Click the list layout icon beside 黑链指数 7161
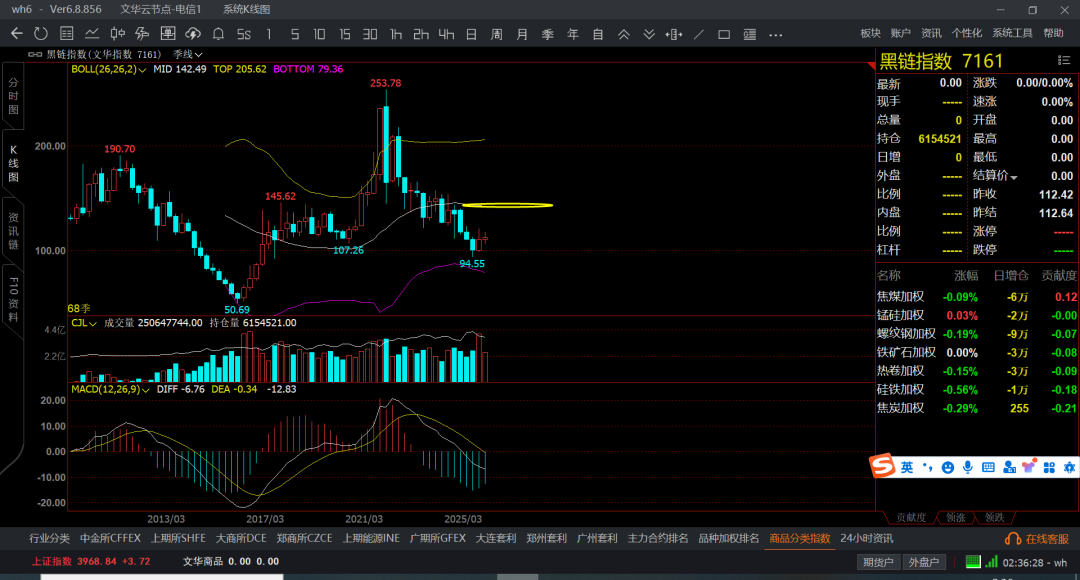This screenshot has height=580, width=1080. 1063,61
